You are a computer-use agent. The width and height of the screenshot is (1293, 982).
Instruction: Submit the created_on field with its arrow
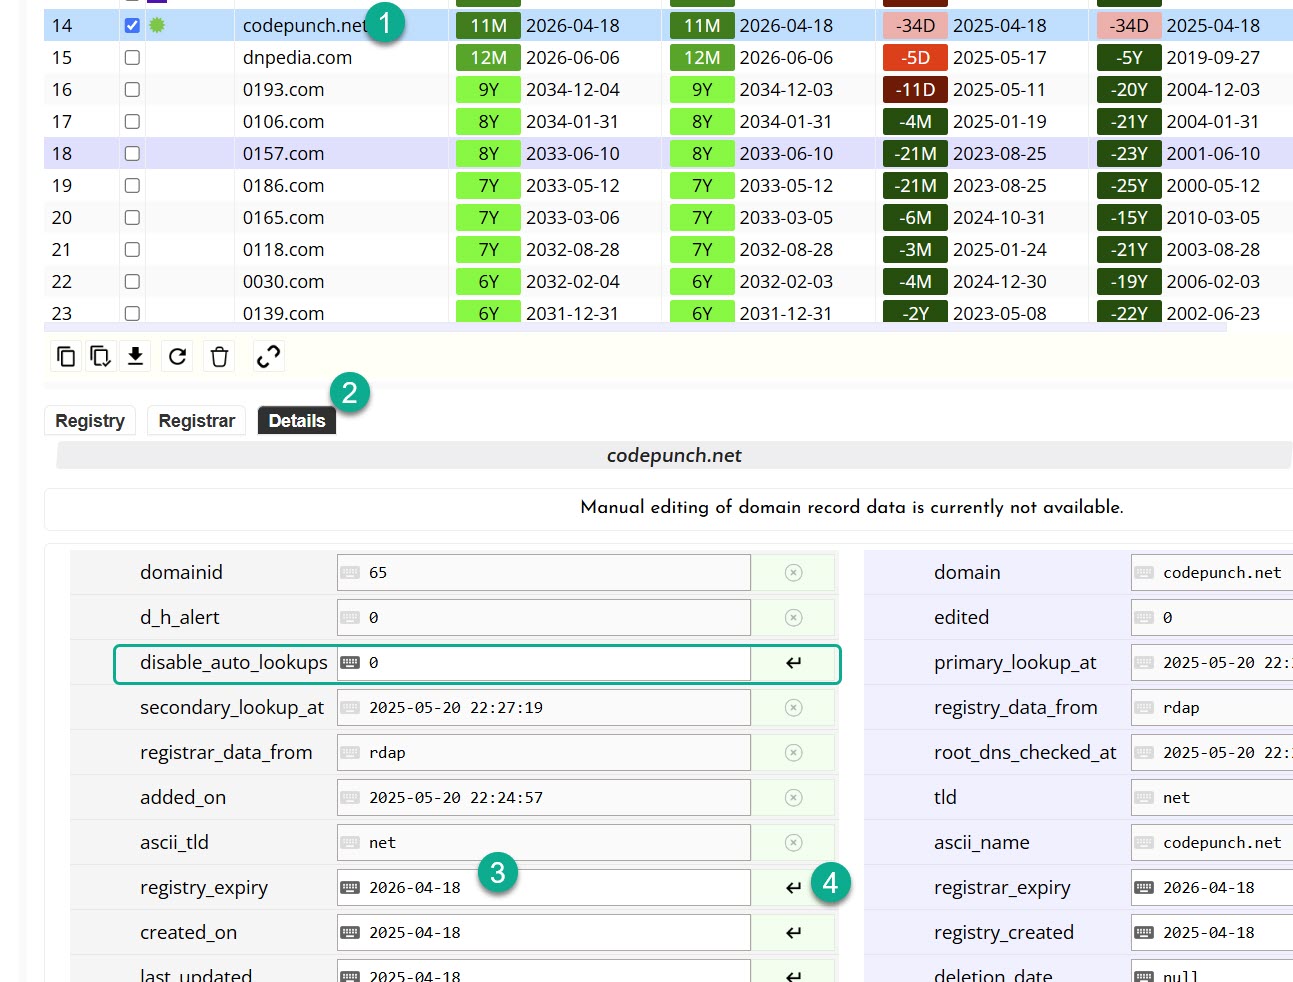pyautogui.click(x=793, y=933)
